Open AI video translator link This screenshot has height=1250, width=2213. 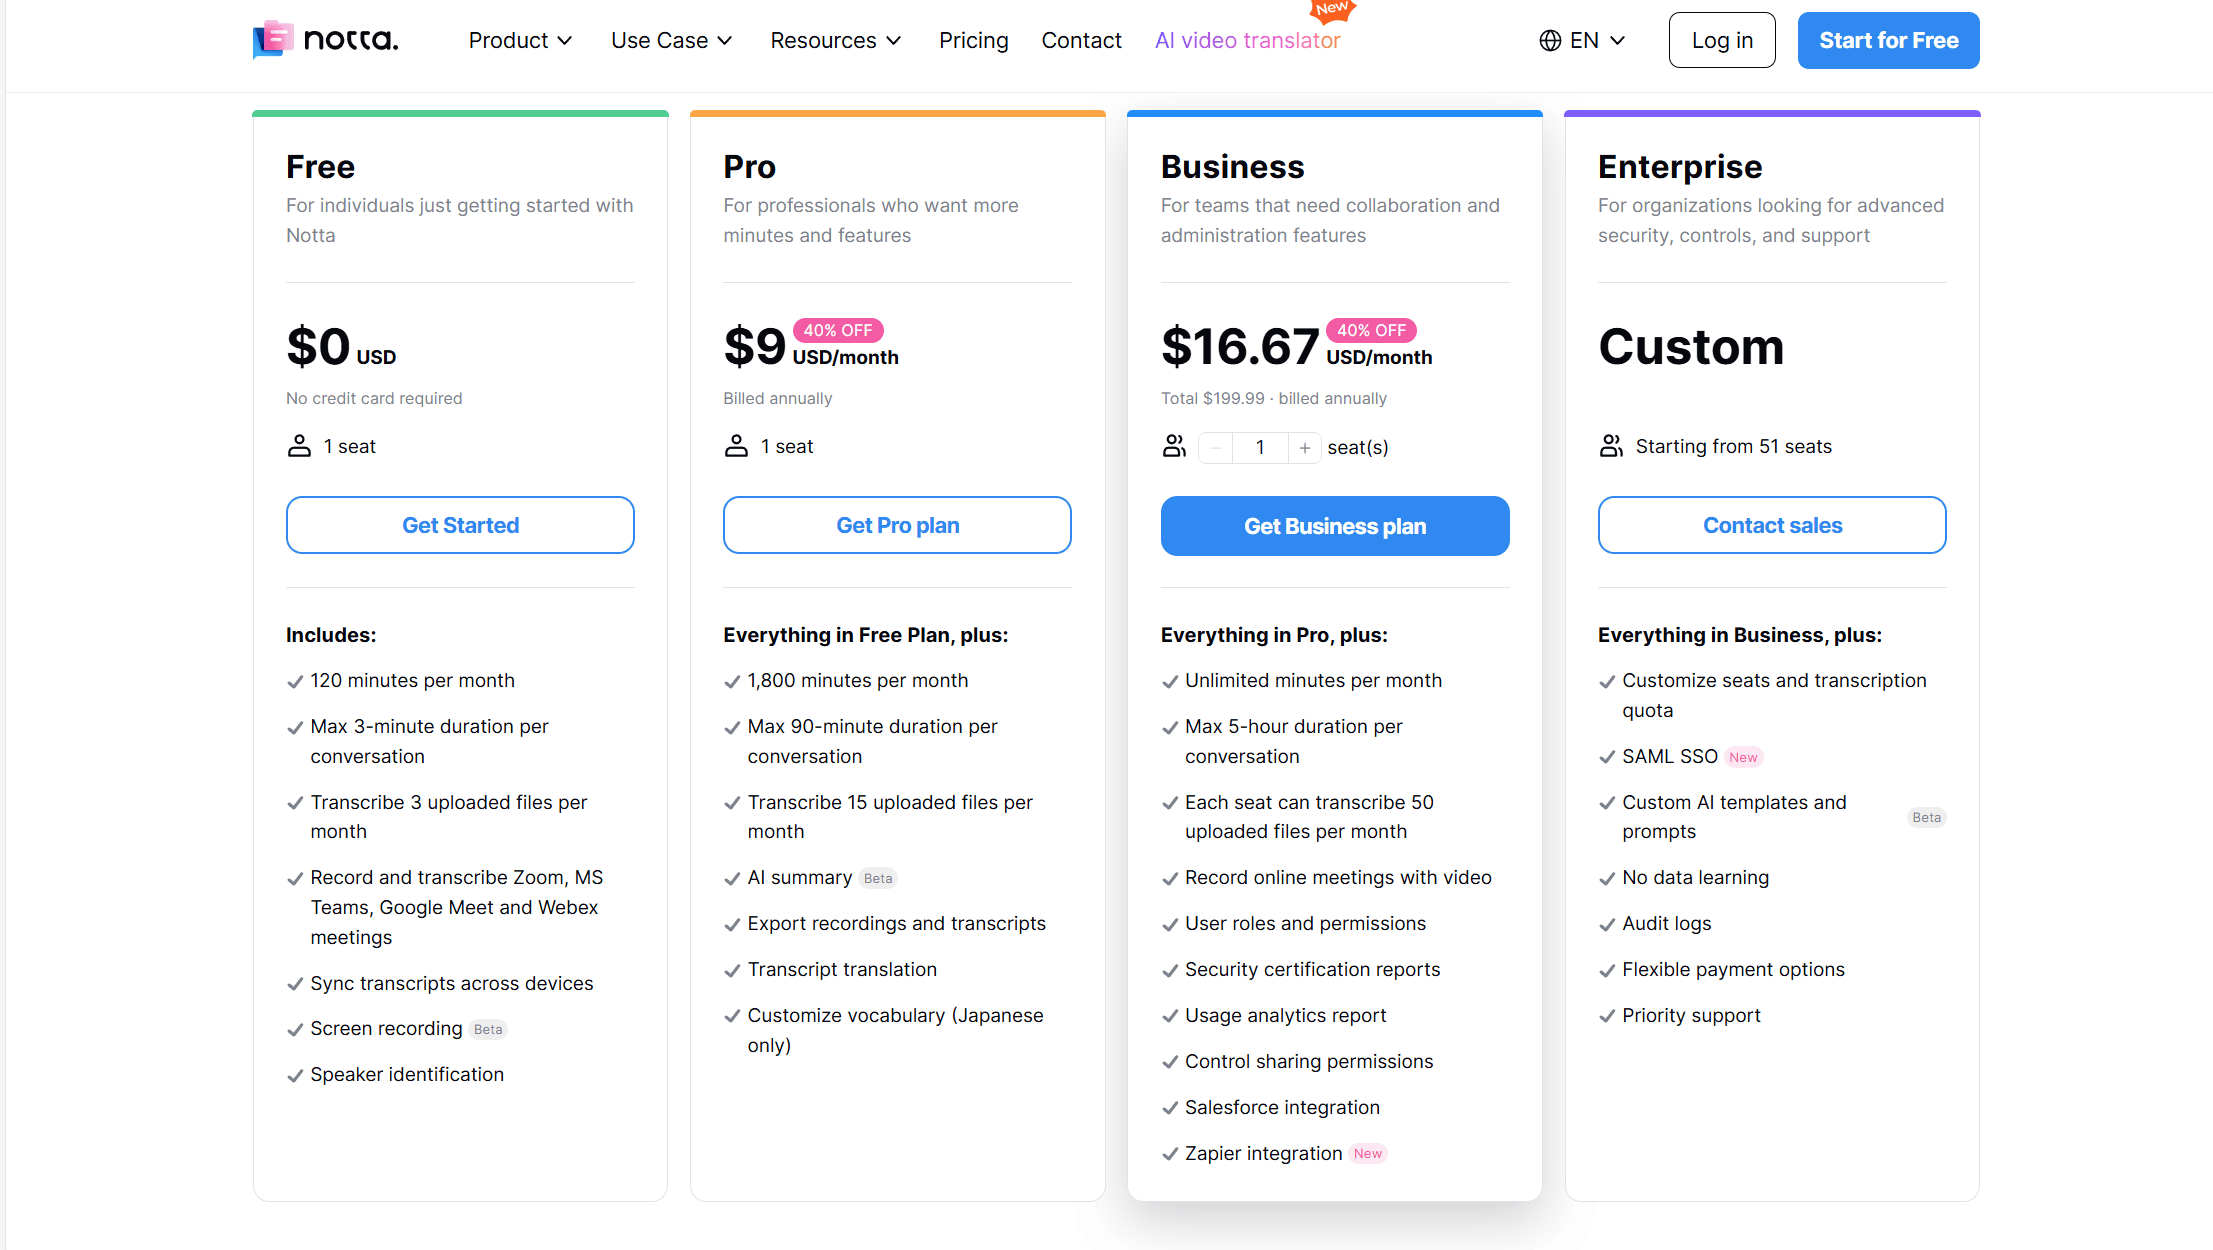pyautogui.click(x=1247, y=40)
